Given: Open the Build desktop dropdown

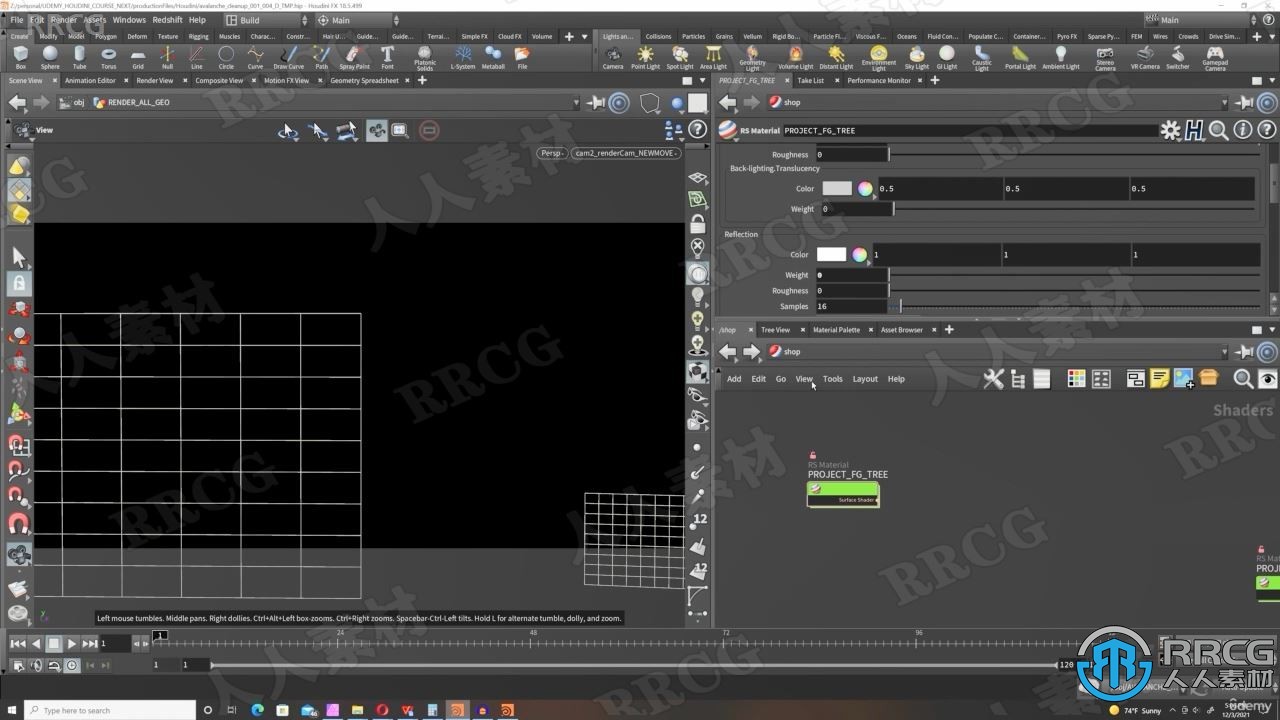Looking at the screenshot, I should coord(266,20).
